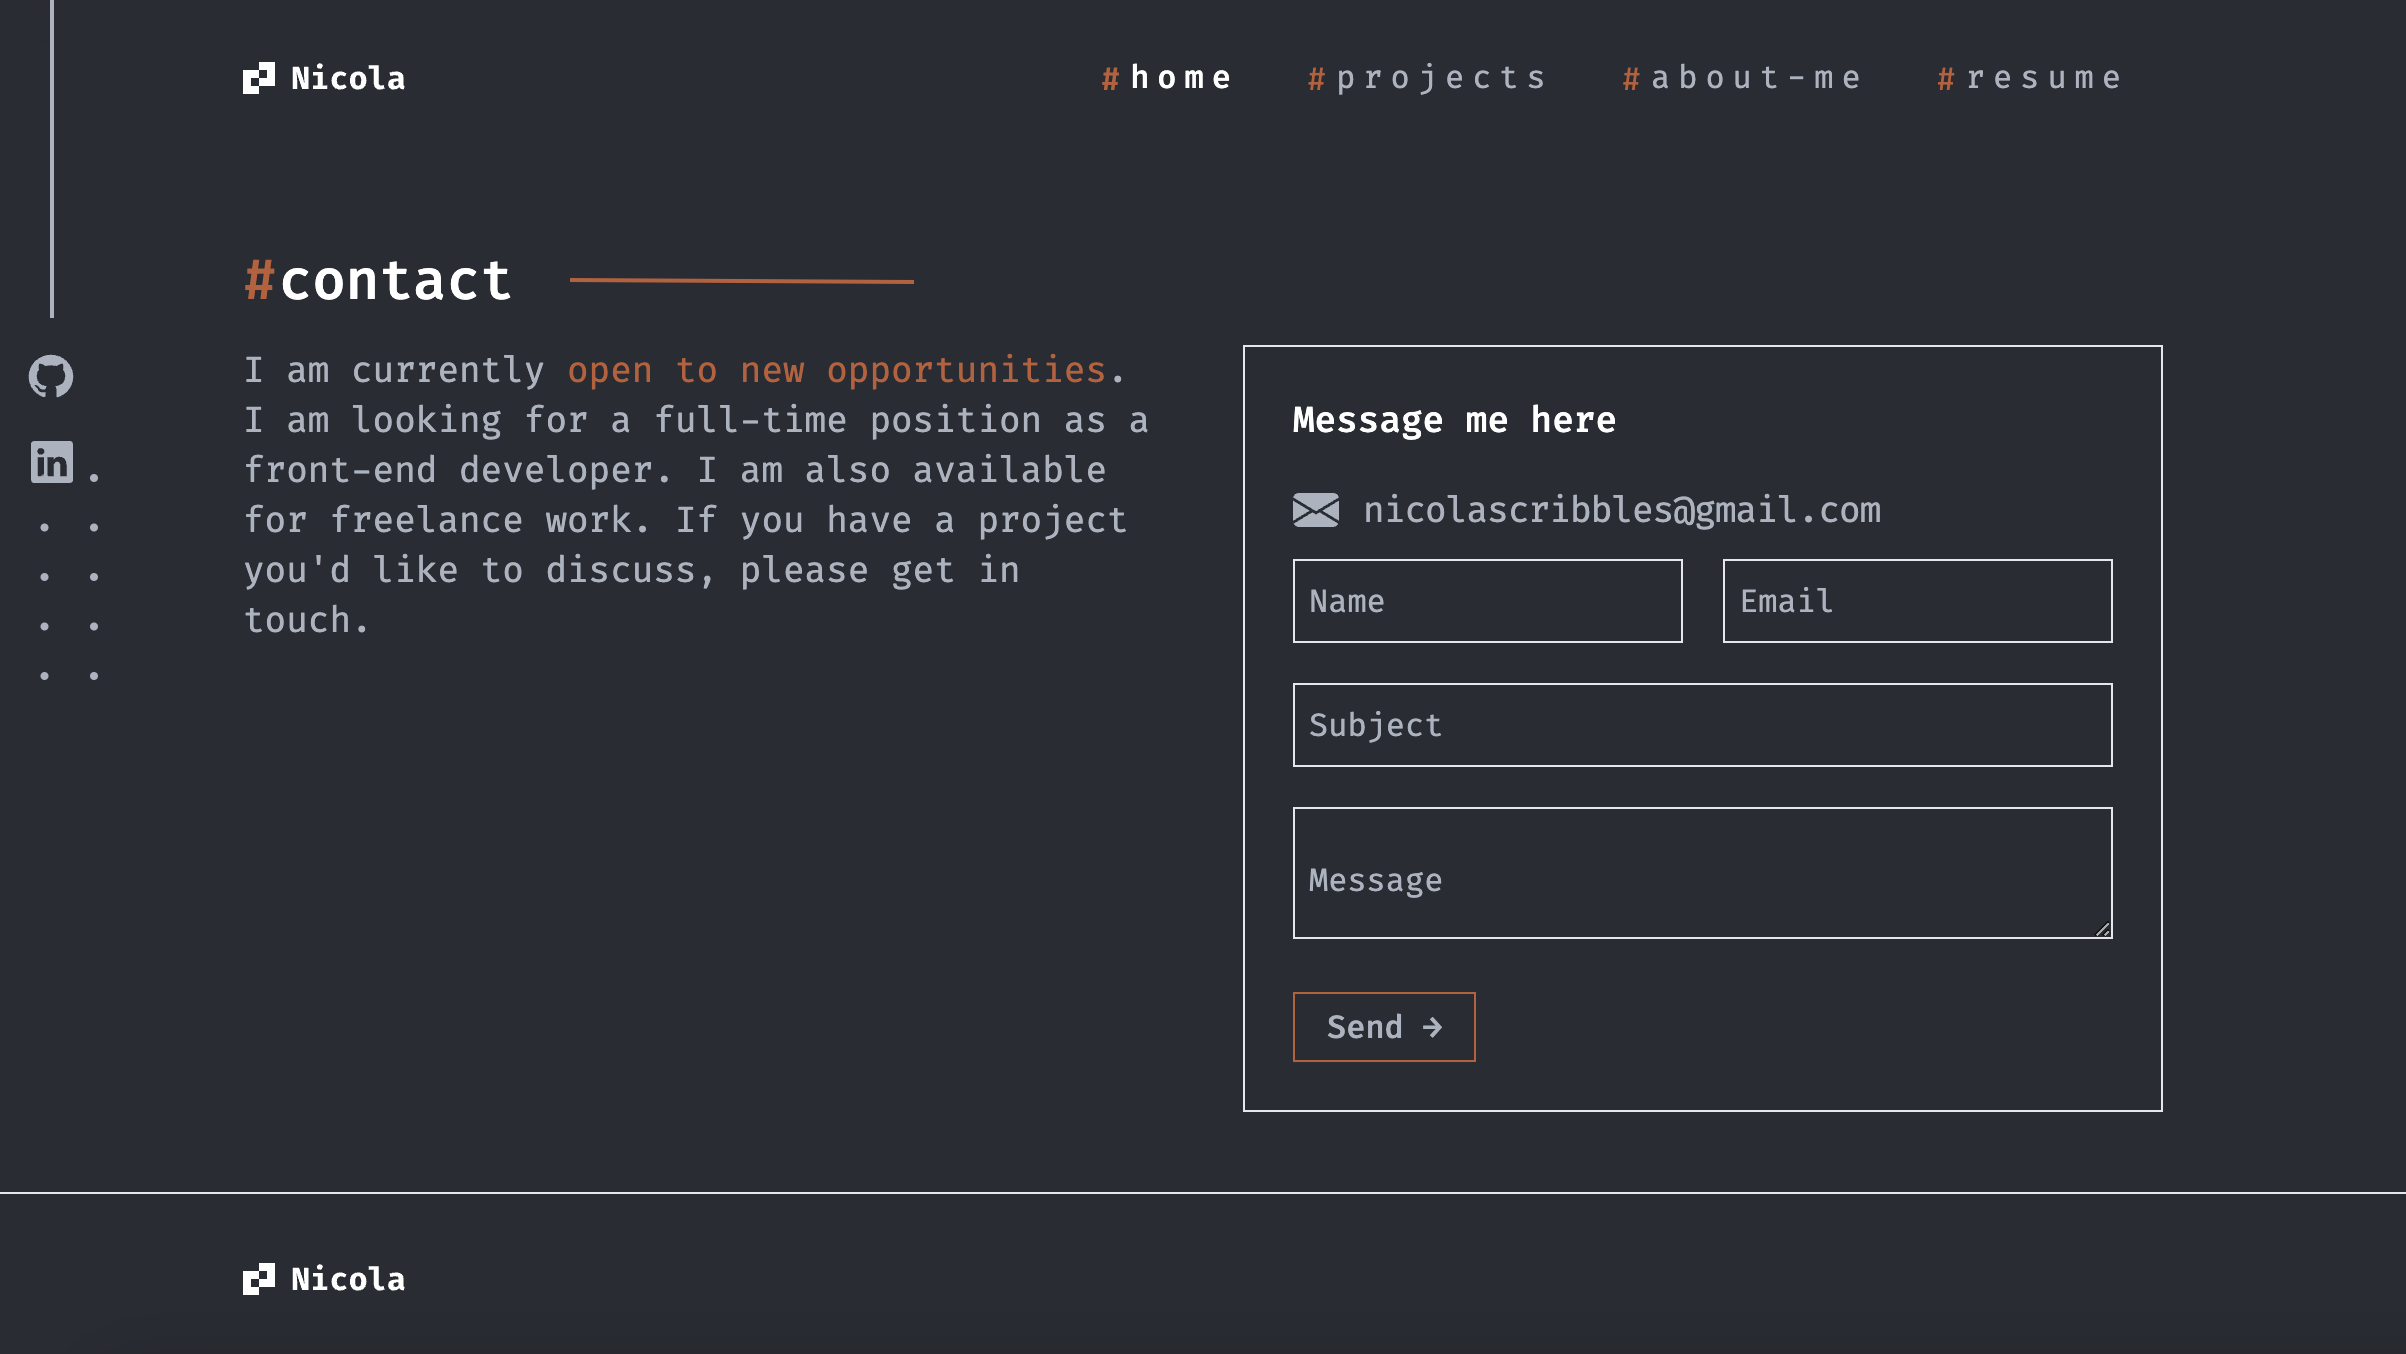Open the #projects nav link
The image size is (2406, 1354).
click(1427, 78)
